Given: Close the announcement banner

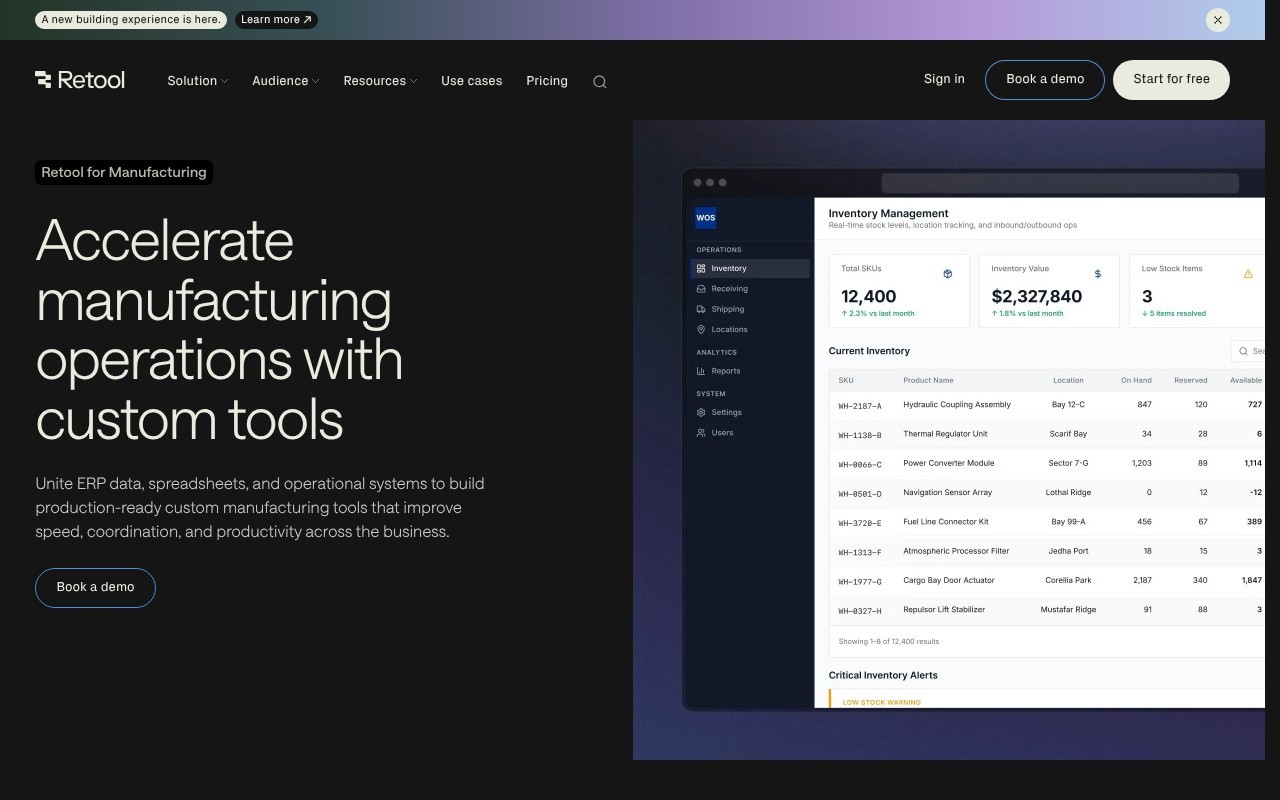Looking at the screenshot, I should pyautogui.click(x=1217, y=20).
